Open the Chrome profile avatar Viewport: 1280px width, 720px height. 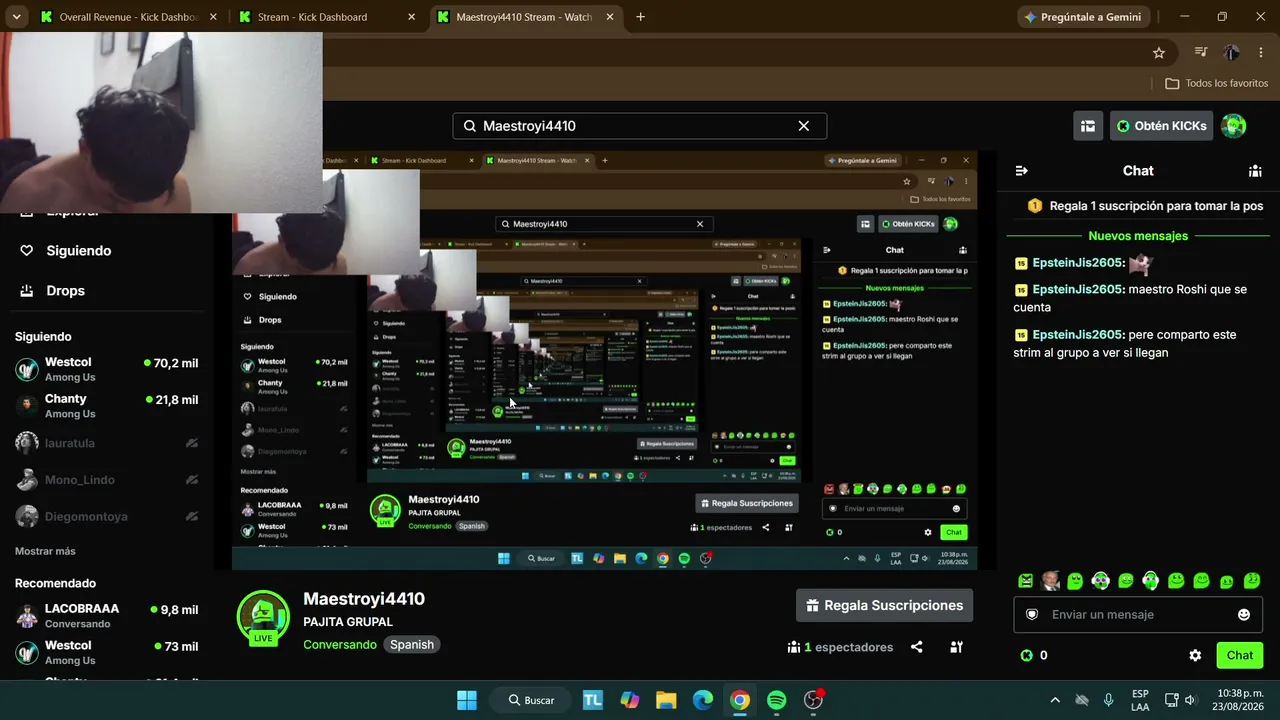pos(1231,53)
